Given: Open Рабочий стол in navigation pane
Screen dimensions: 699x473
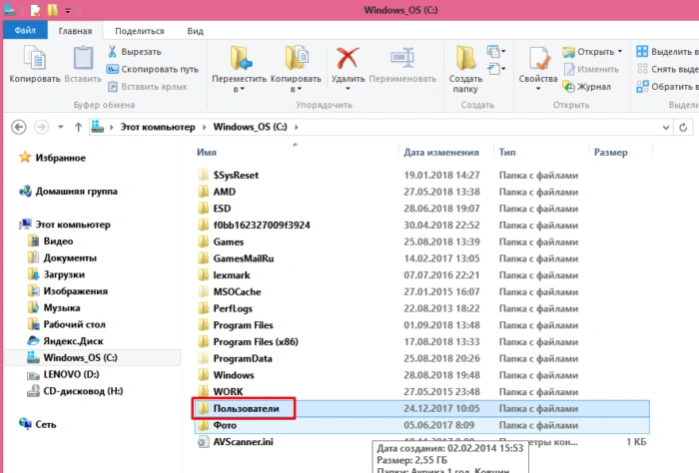Looking at the screenshot, I should [66, 325].
